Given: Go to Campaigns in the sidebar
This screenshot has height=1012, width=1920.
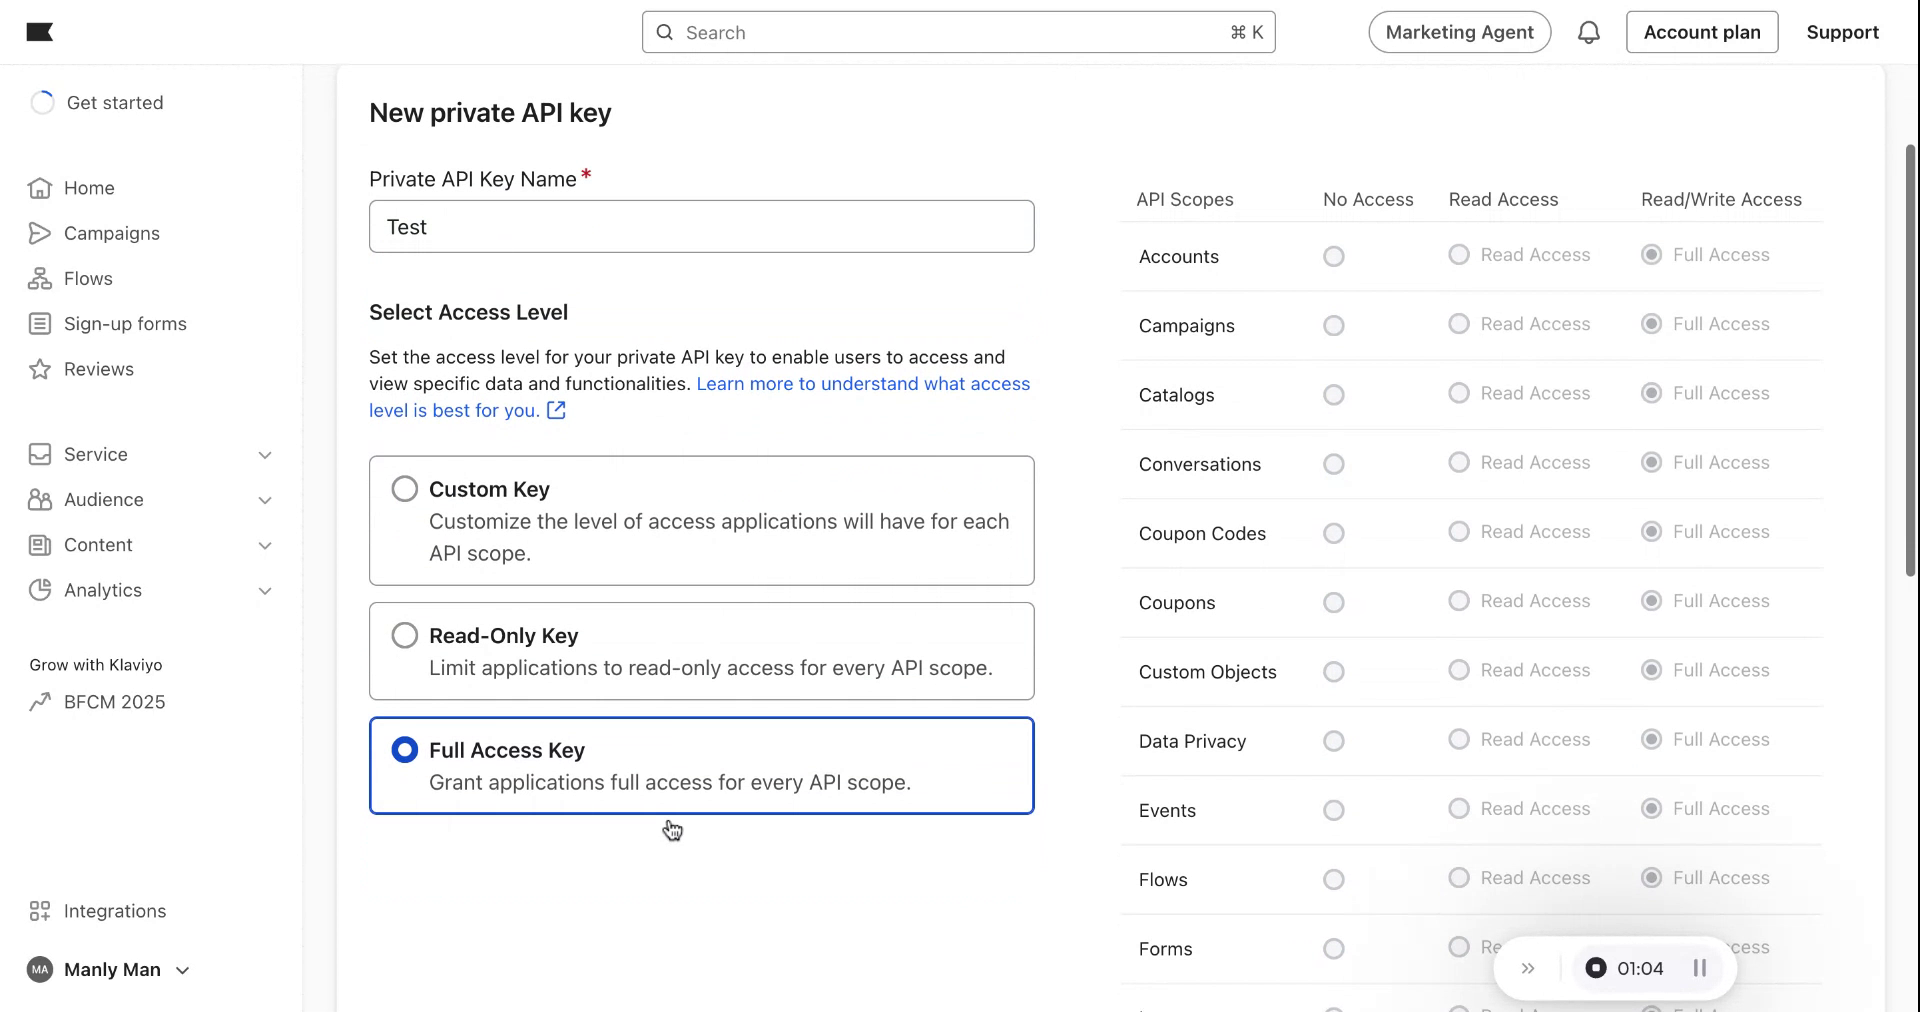Looking at the screenshot, I should [111, 233].
